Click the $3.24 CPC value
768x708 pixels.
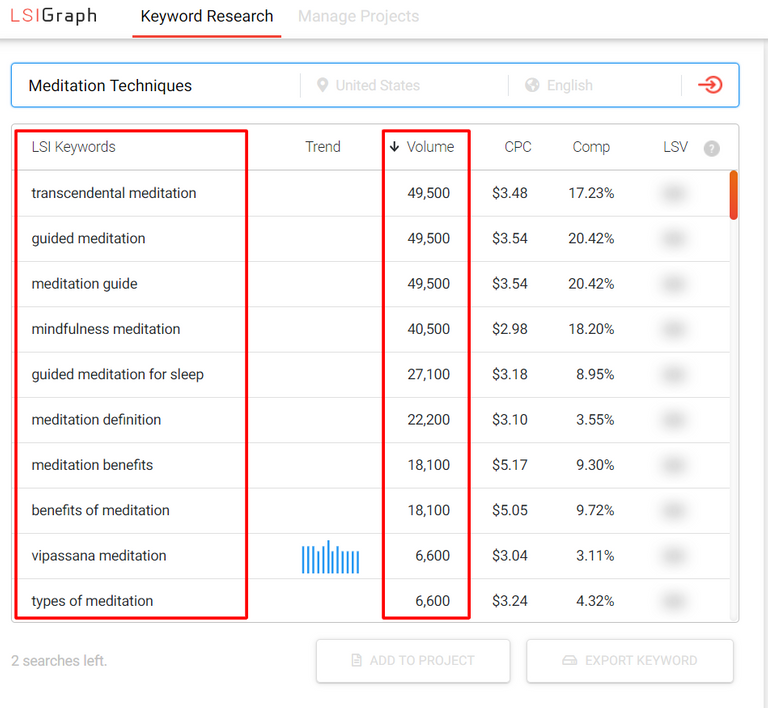[x=510, y=601]
